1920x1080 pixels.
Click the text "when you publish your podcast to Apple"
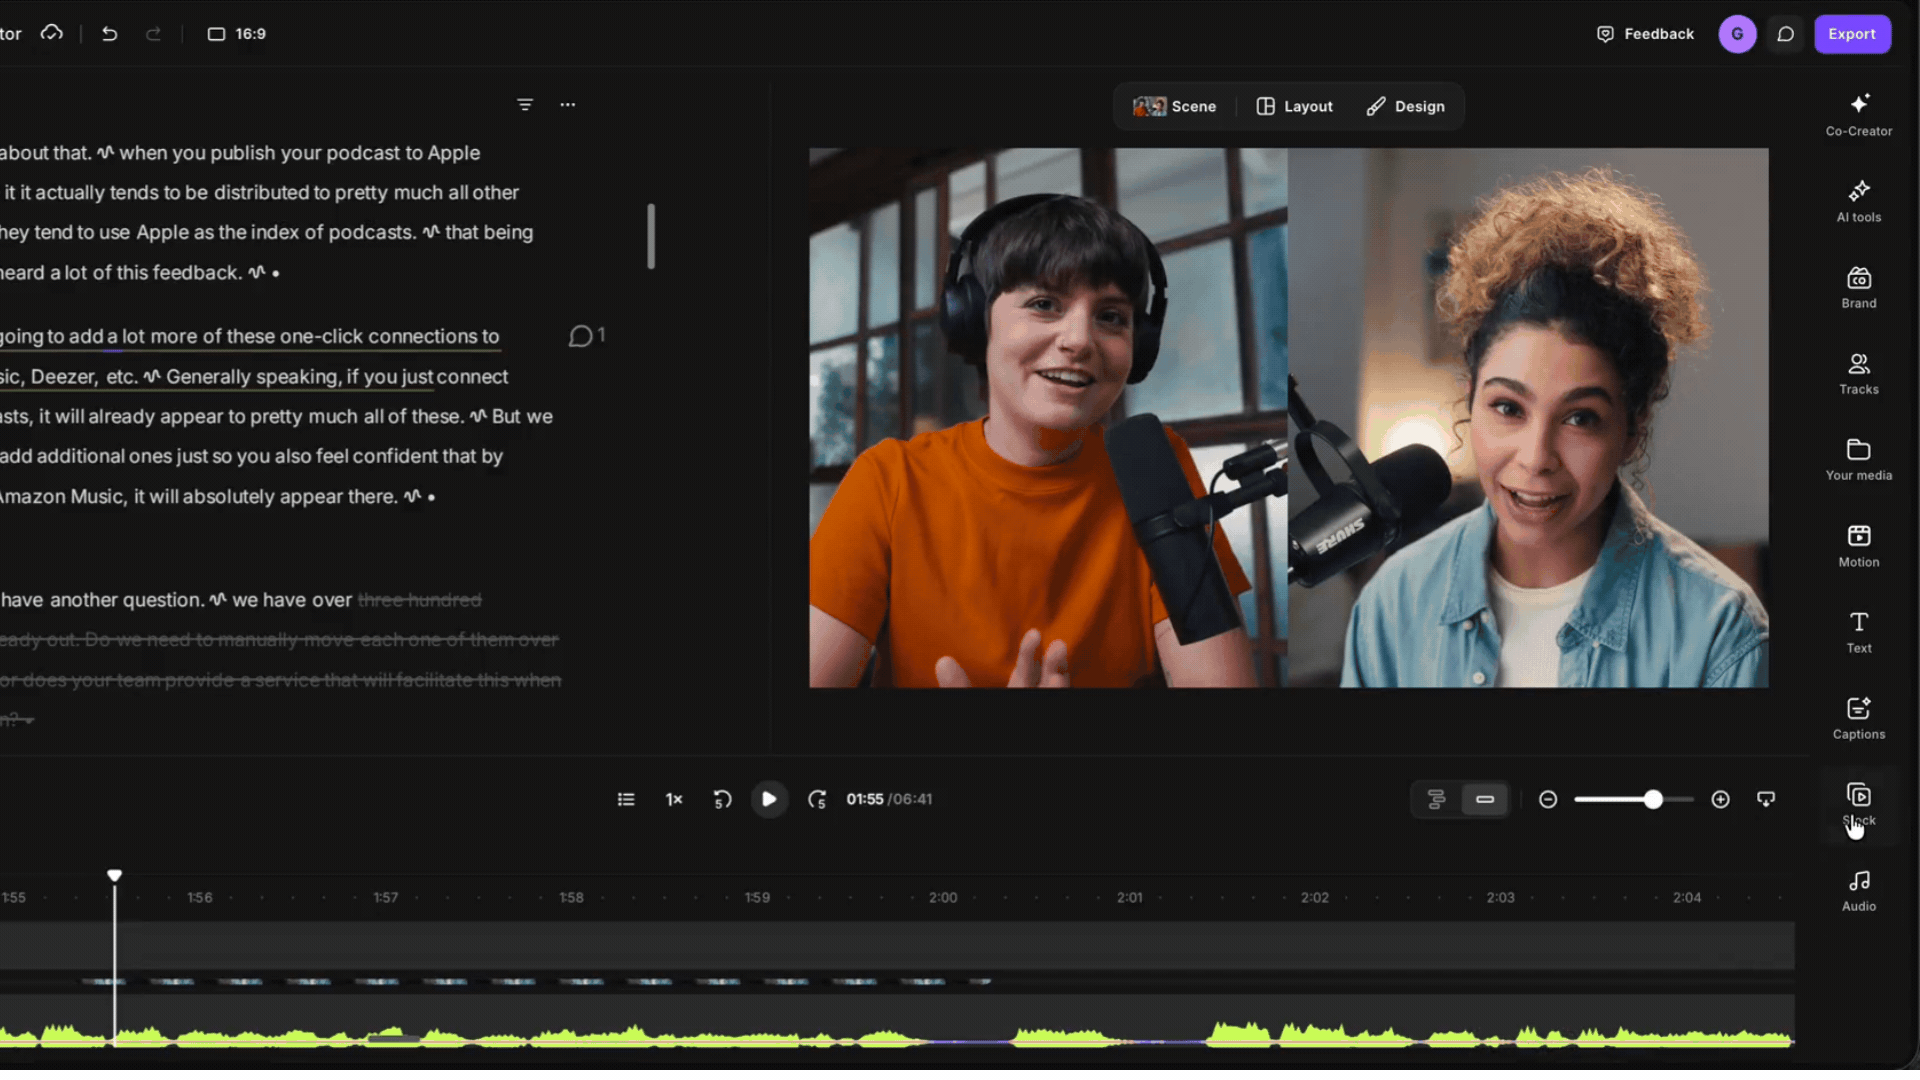coord(300,153)
